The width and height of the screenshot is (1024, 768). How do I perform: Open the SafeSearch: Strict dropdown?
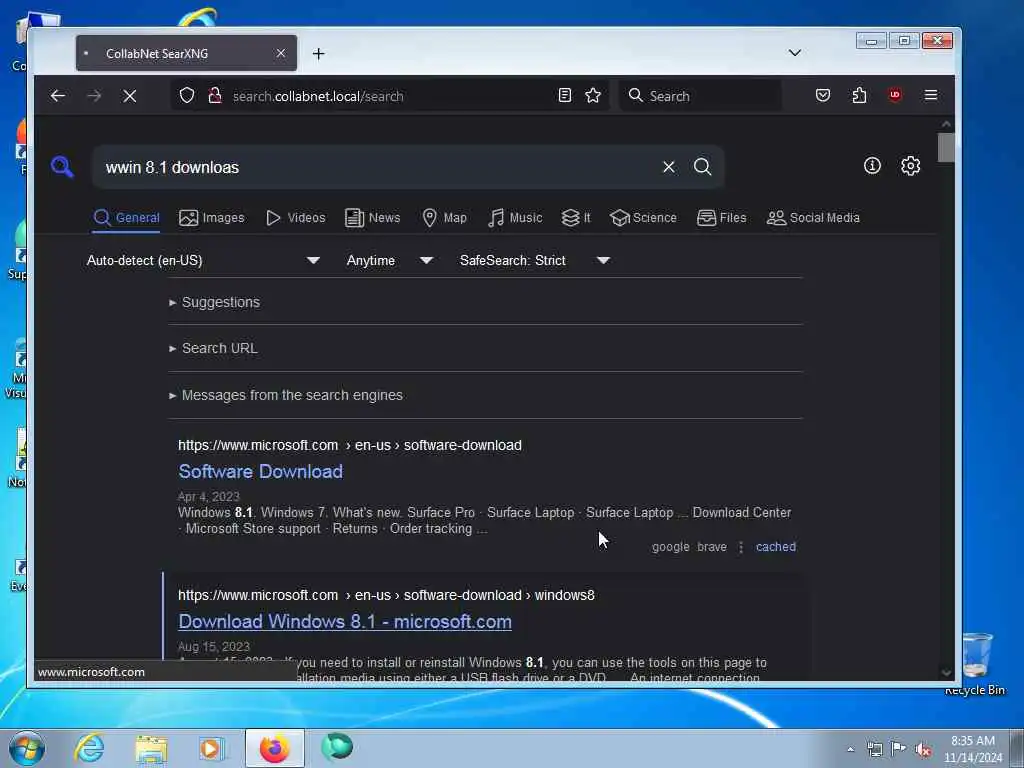tap(534, 261)
